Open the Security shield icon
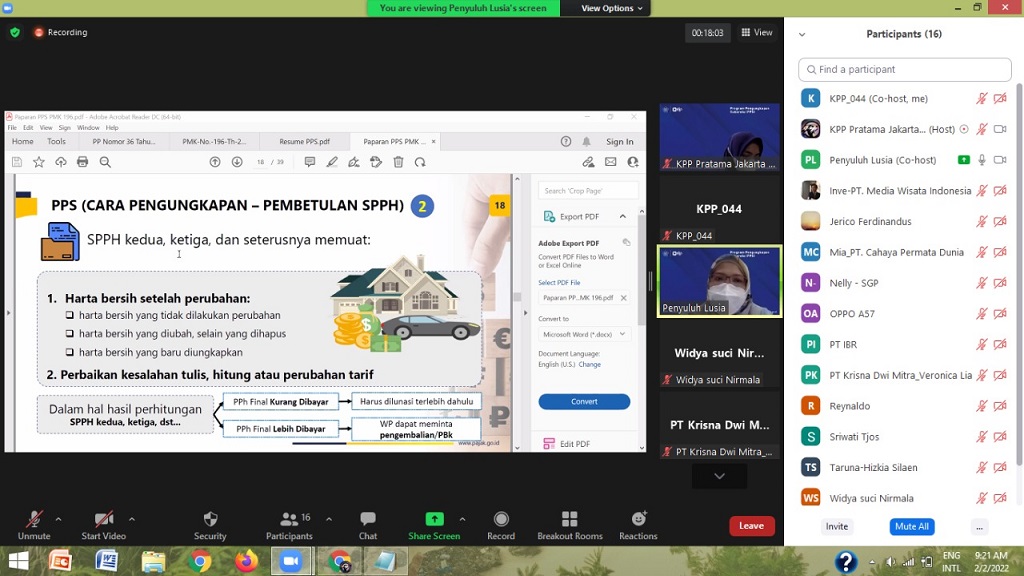This screenshot has width=1024, height=576. (x=210, y=519)
